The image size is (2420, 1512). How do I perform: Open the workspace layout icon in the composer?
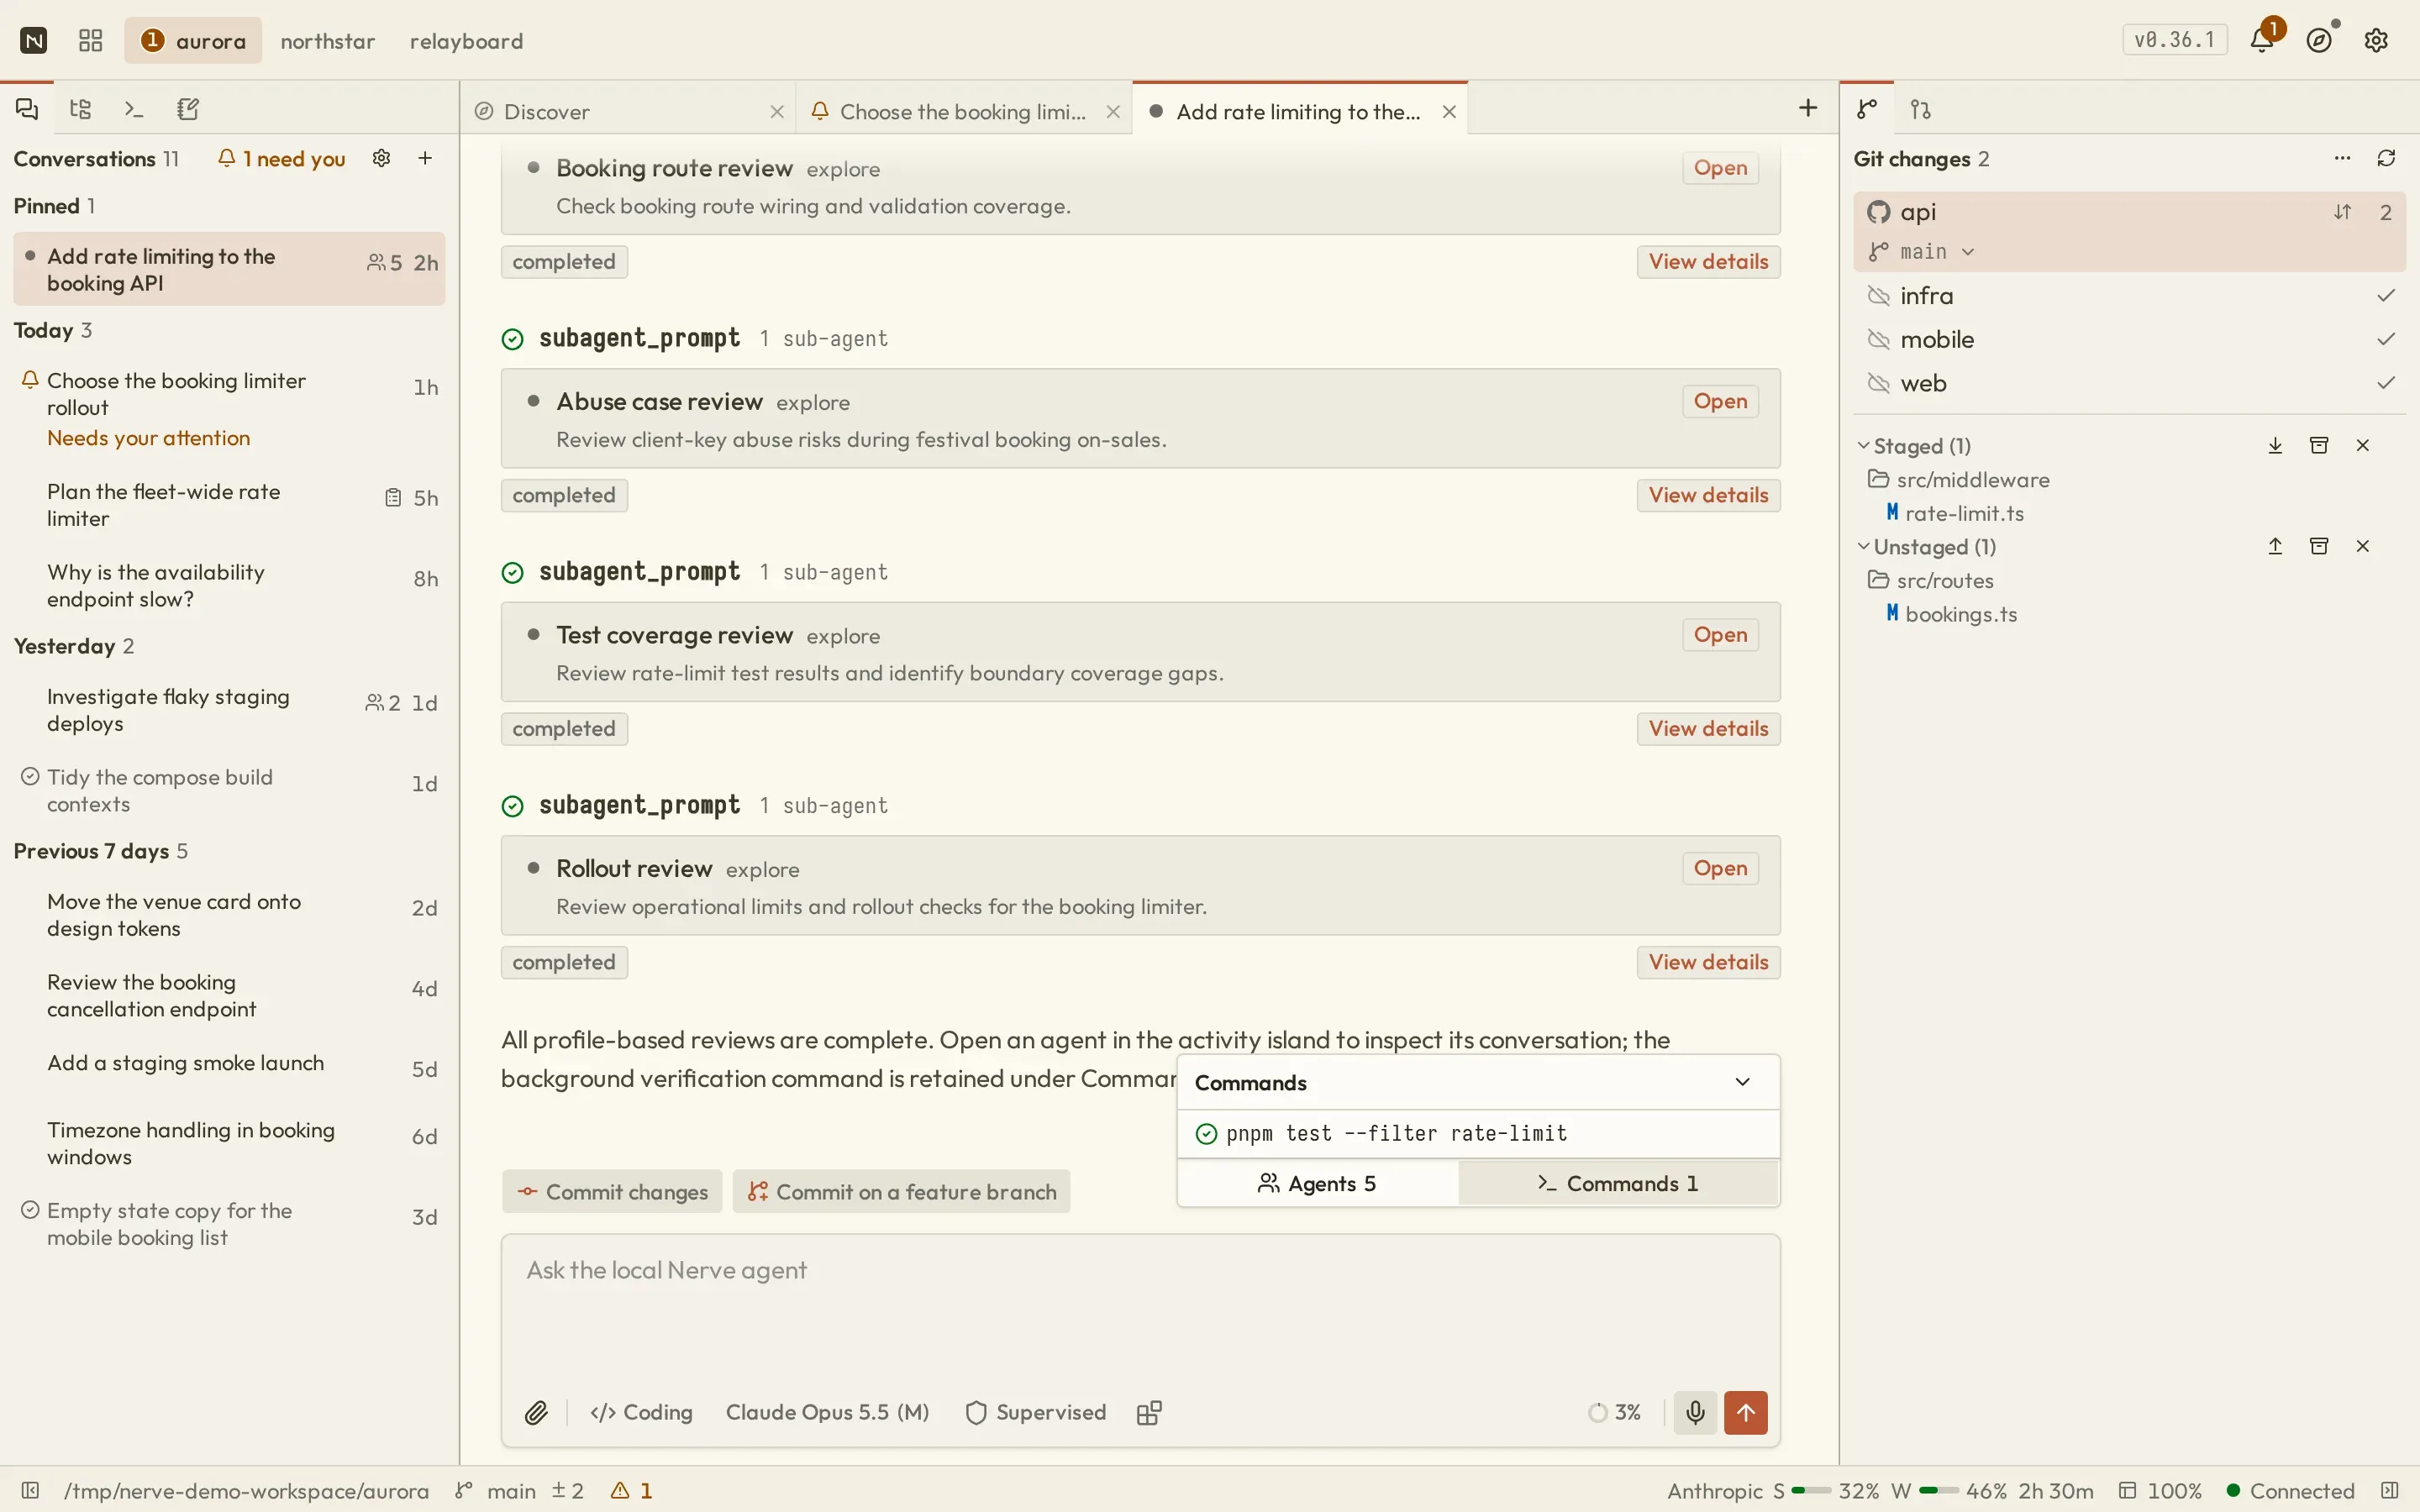(1149, 1412)
